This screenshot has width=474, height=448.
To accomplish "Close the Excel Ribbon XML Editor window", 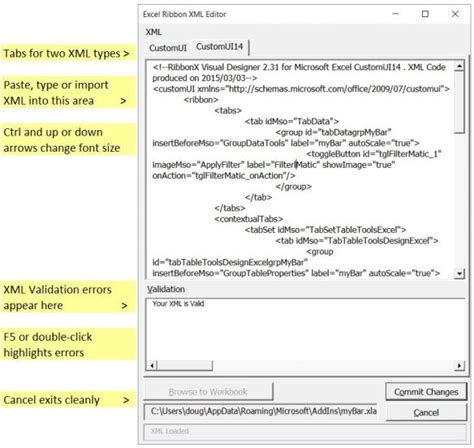I will point(455,14).
